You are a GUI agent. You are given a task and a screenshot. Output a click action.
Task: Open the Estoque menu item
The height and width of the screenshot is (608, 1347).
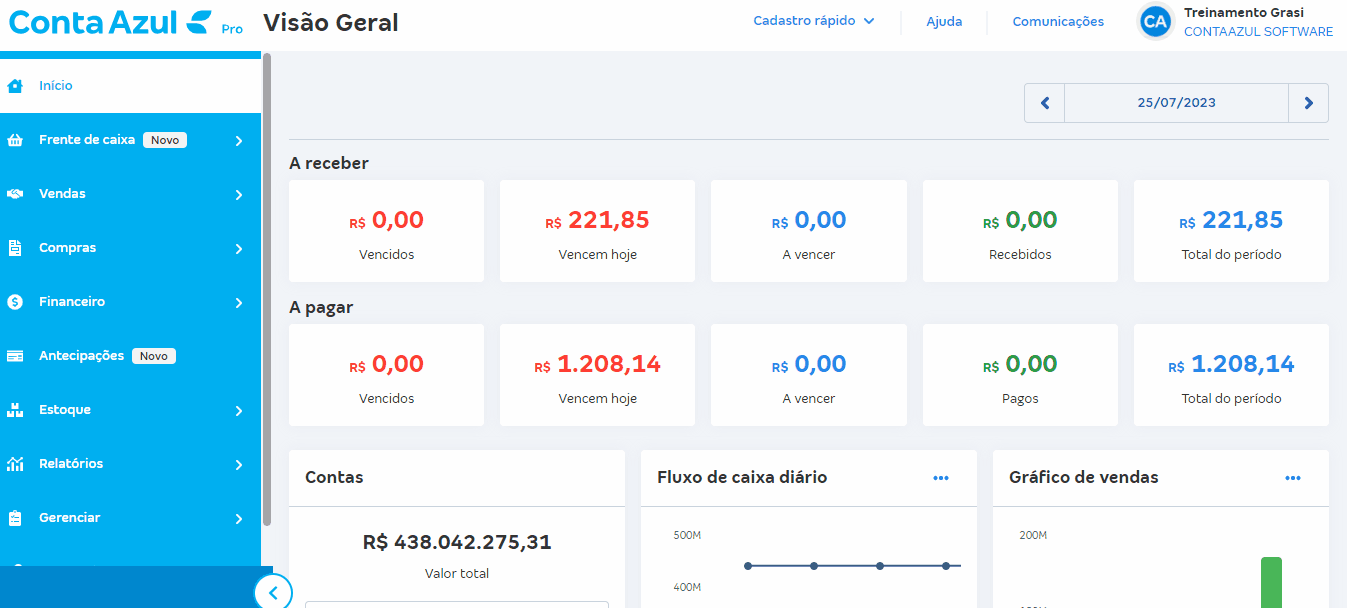pos(130,410)
